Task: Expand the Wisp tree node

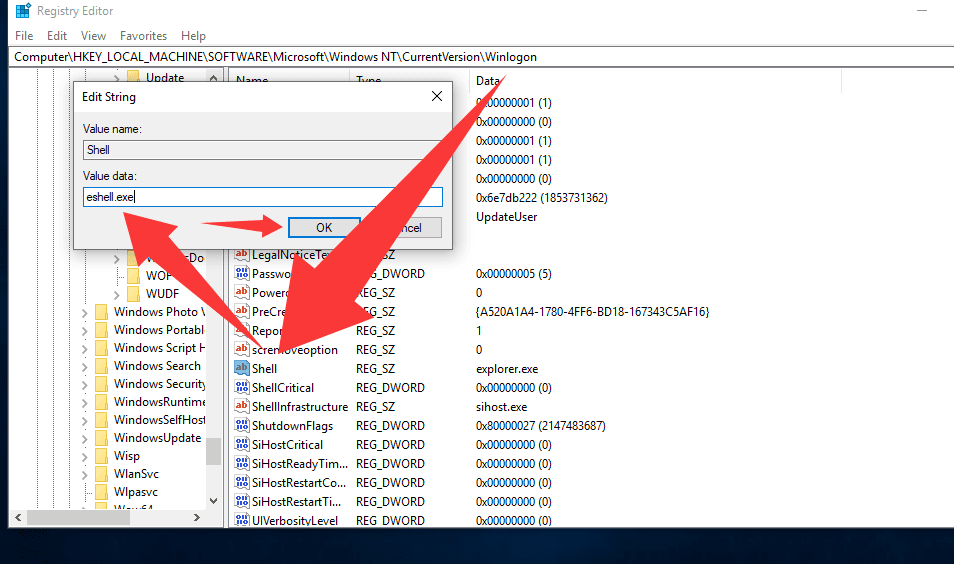Action: 85,457
